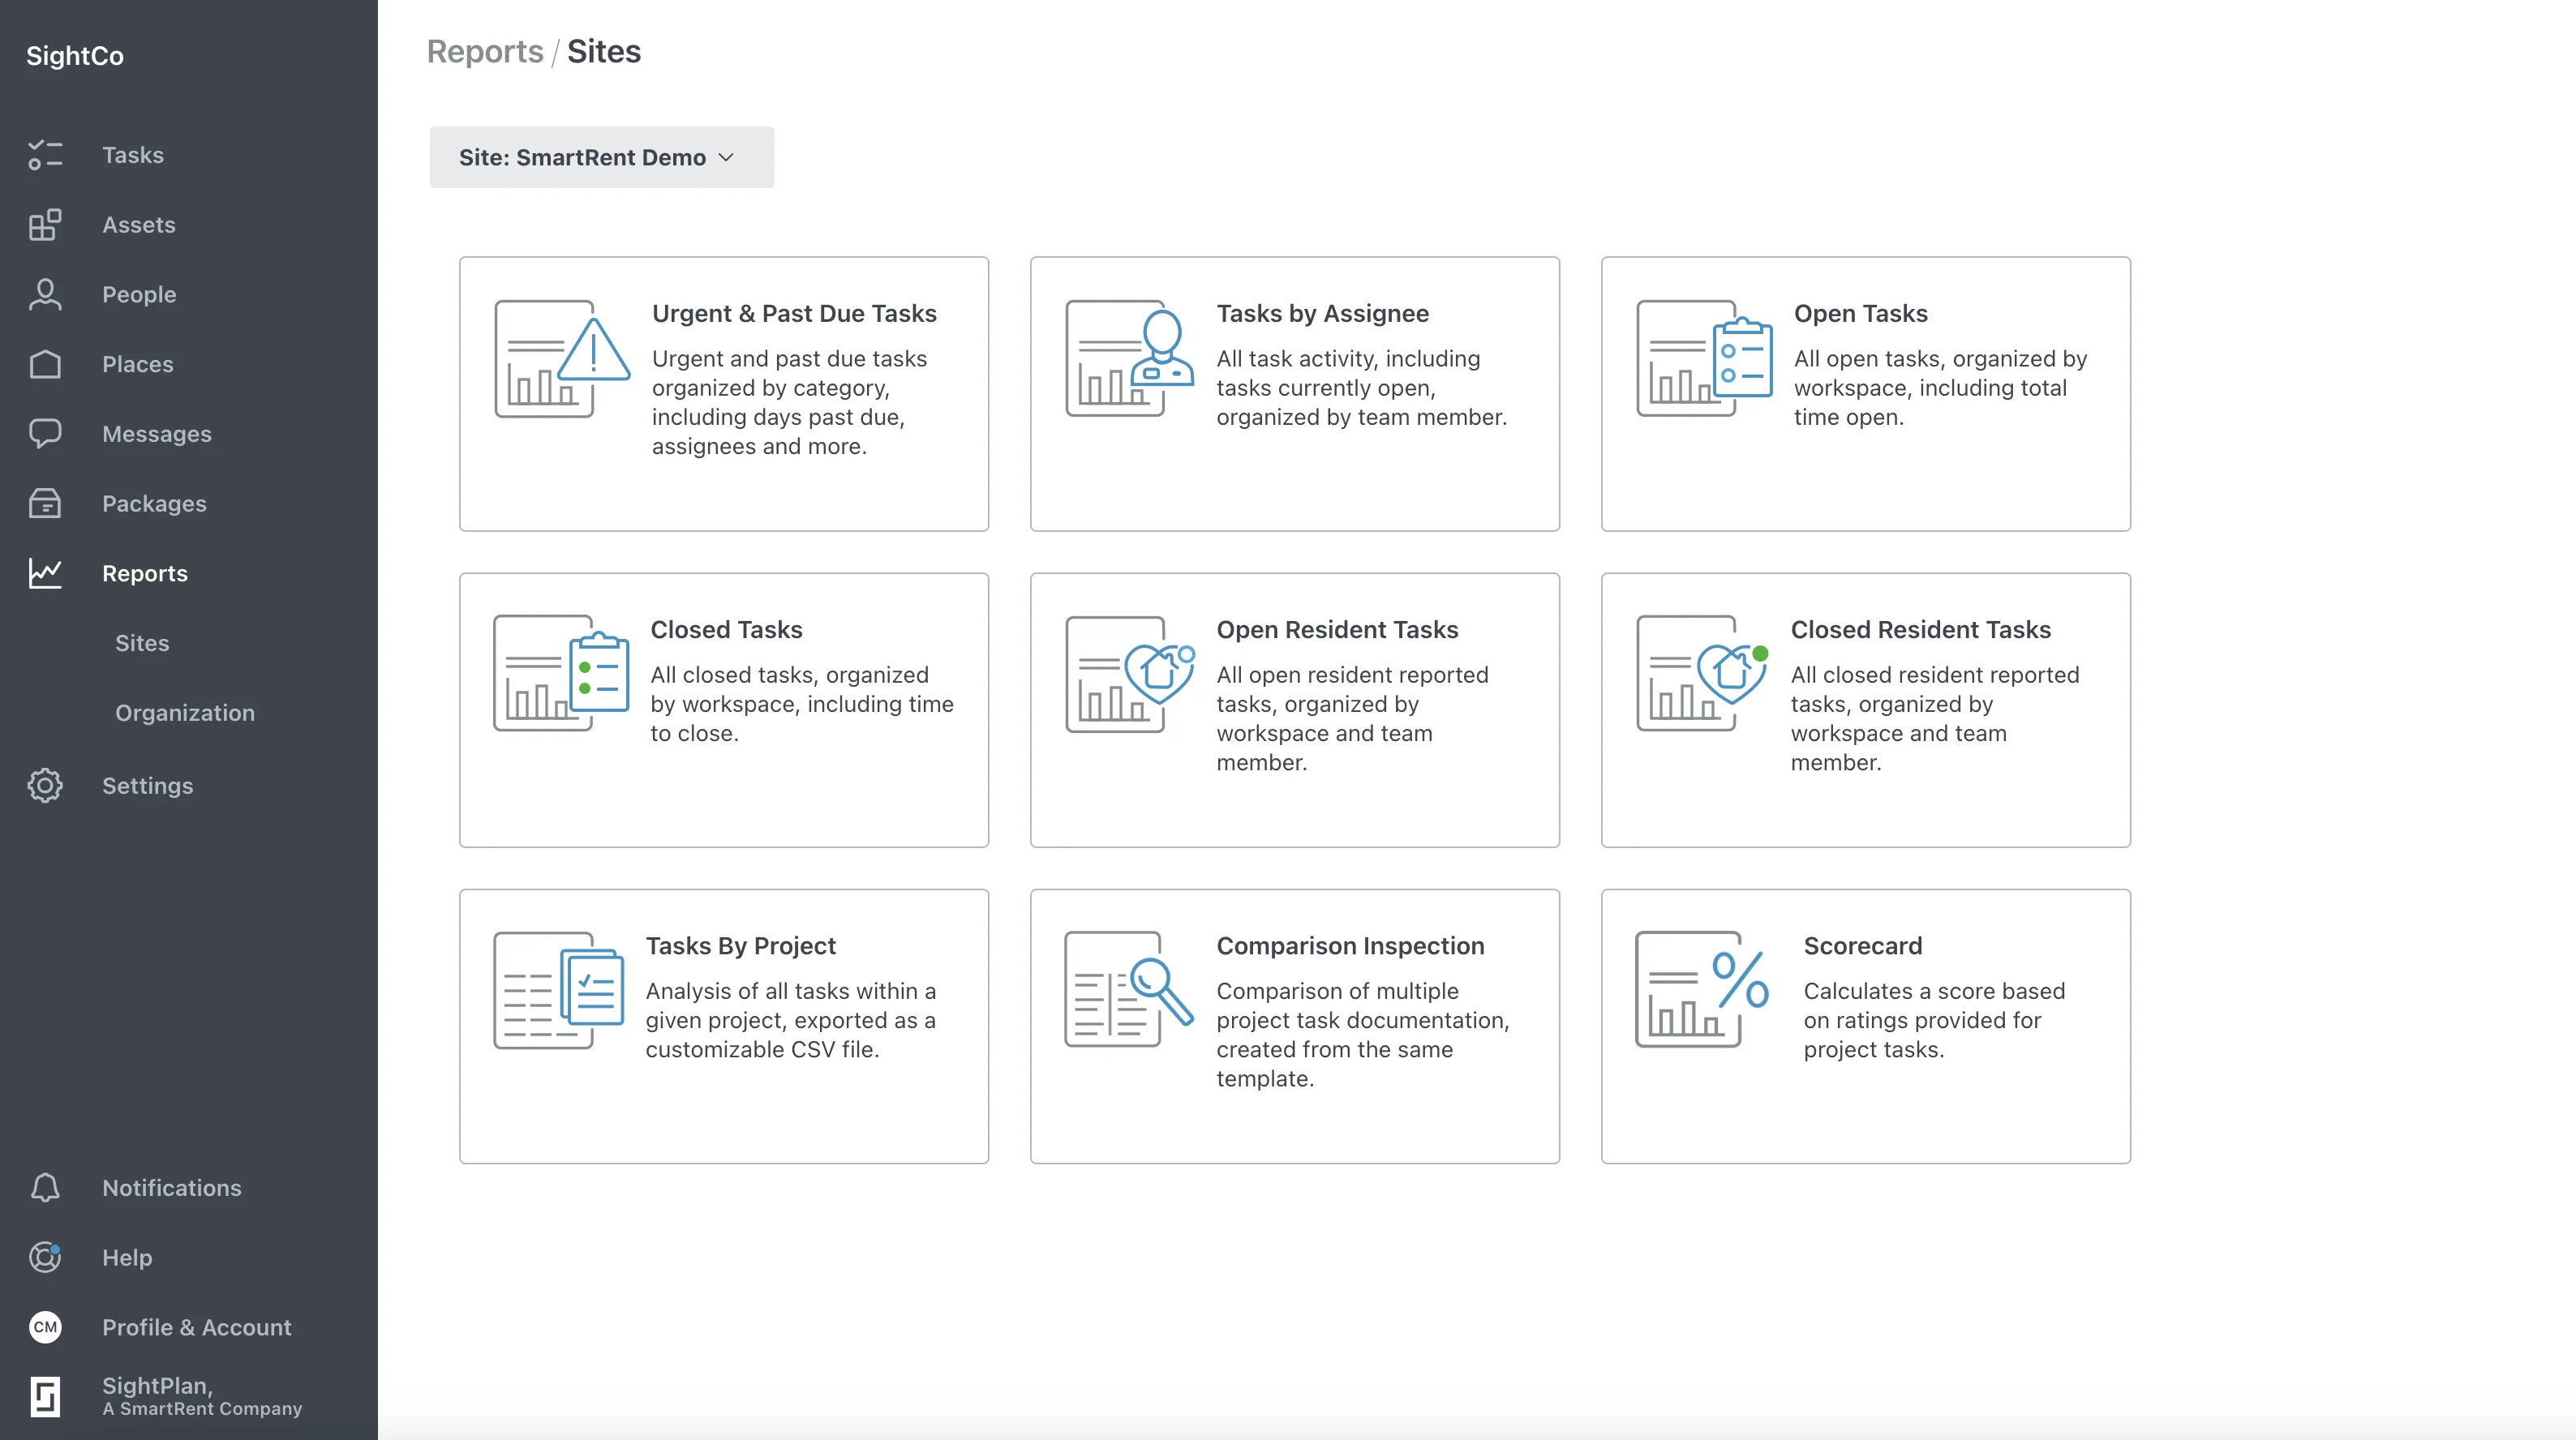Open Profile & Account
This screenshot has height=1440, width=2576.
click(197, 1327)
